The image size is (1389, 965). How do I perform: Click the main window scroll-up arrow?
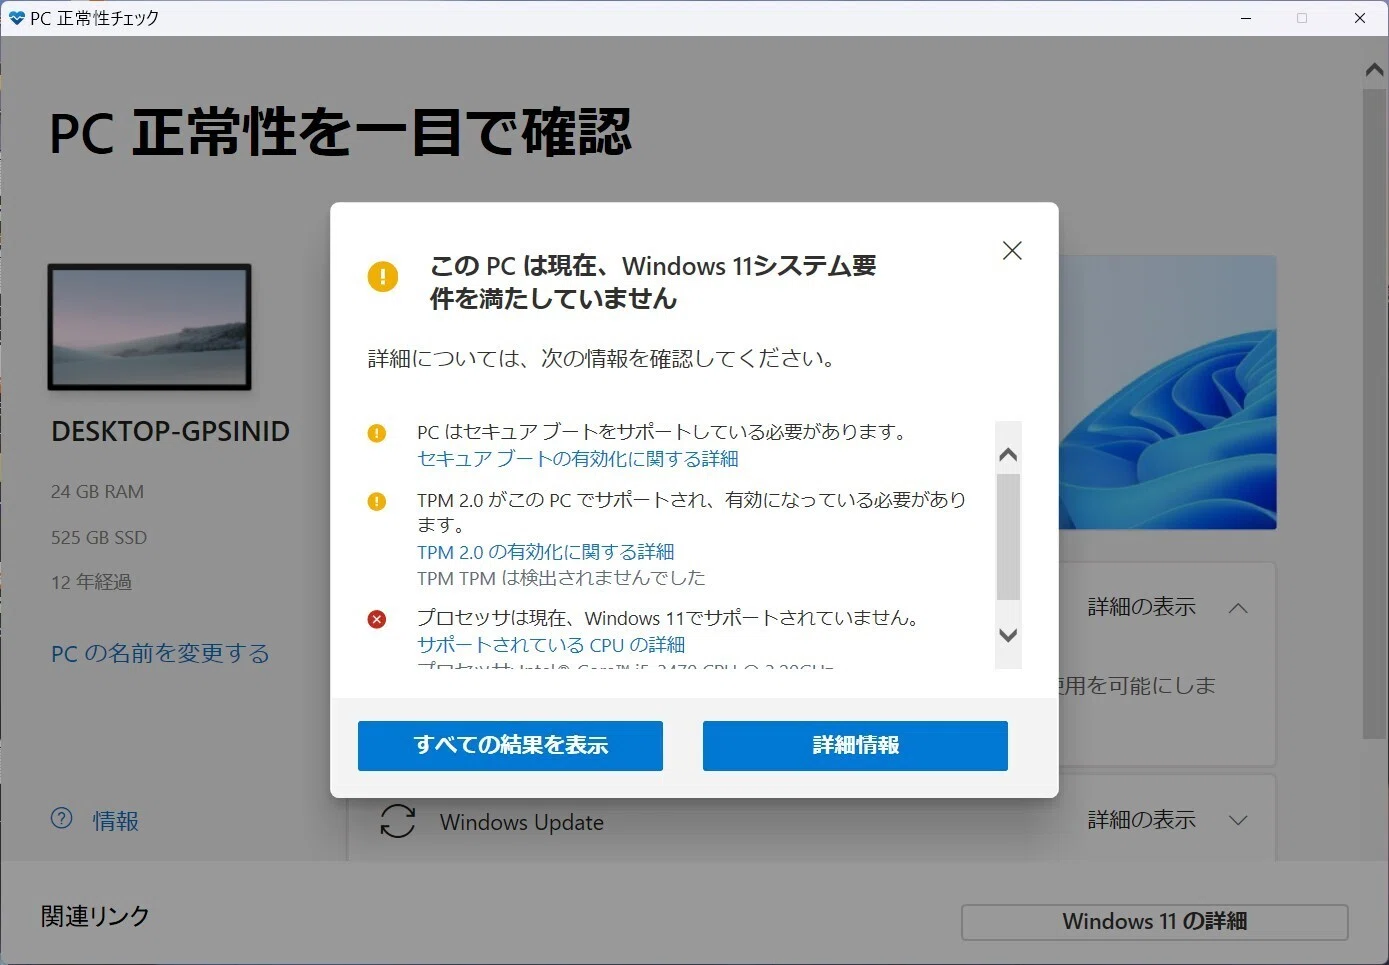pos(1375,70)
